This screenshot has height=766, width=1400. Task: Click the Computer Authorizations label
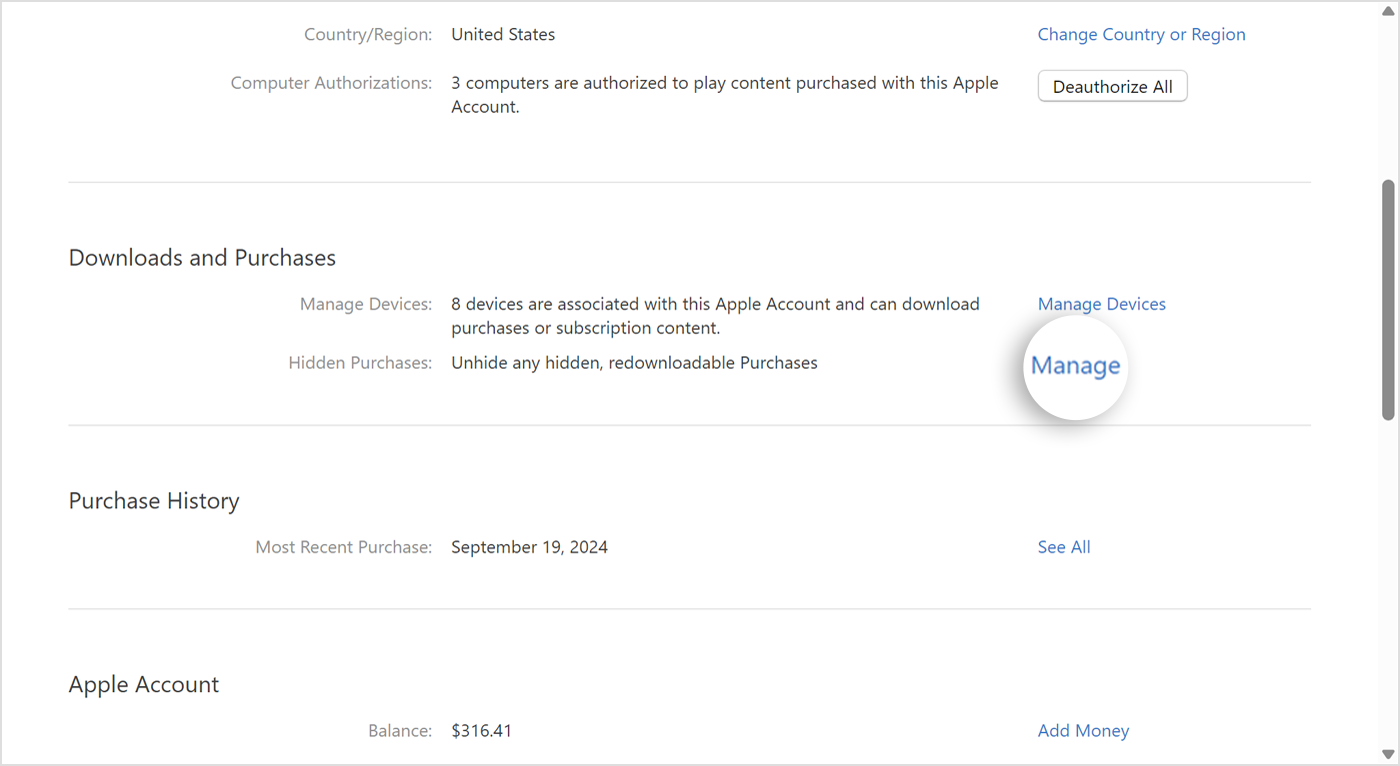[x=331, y=82]
